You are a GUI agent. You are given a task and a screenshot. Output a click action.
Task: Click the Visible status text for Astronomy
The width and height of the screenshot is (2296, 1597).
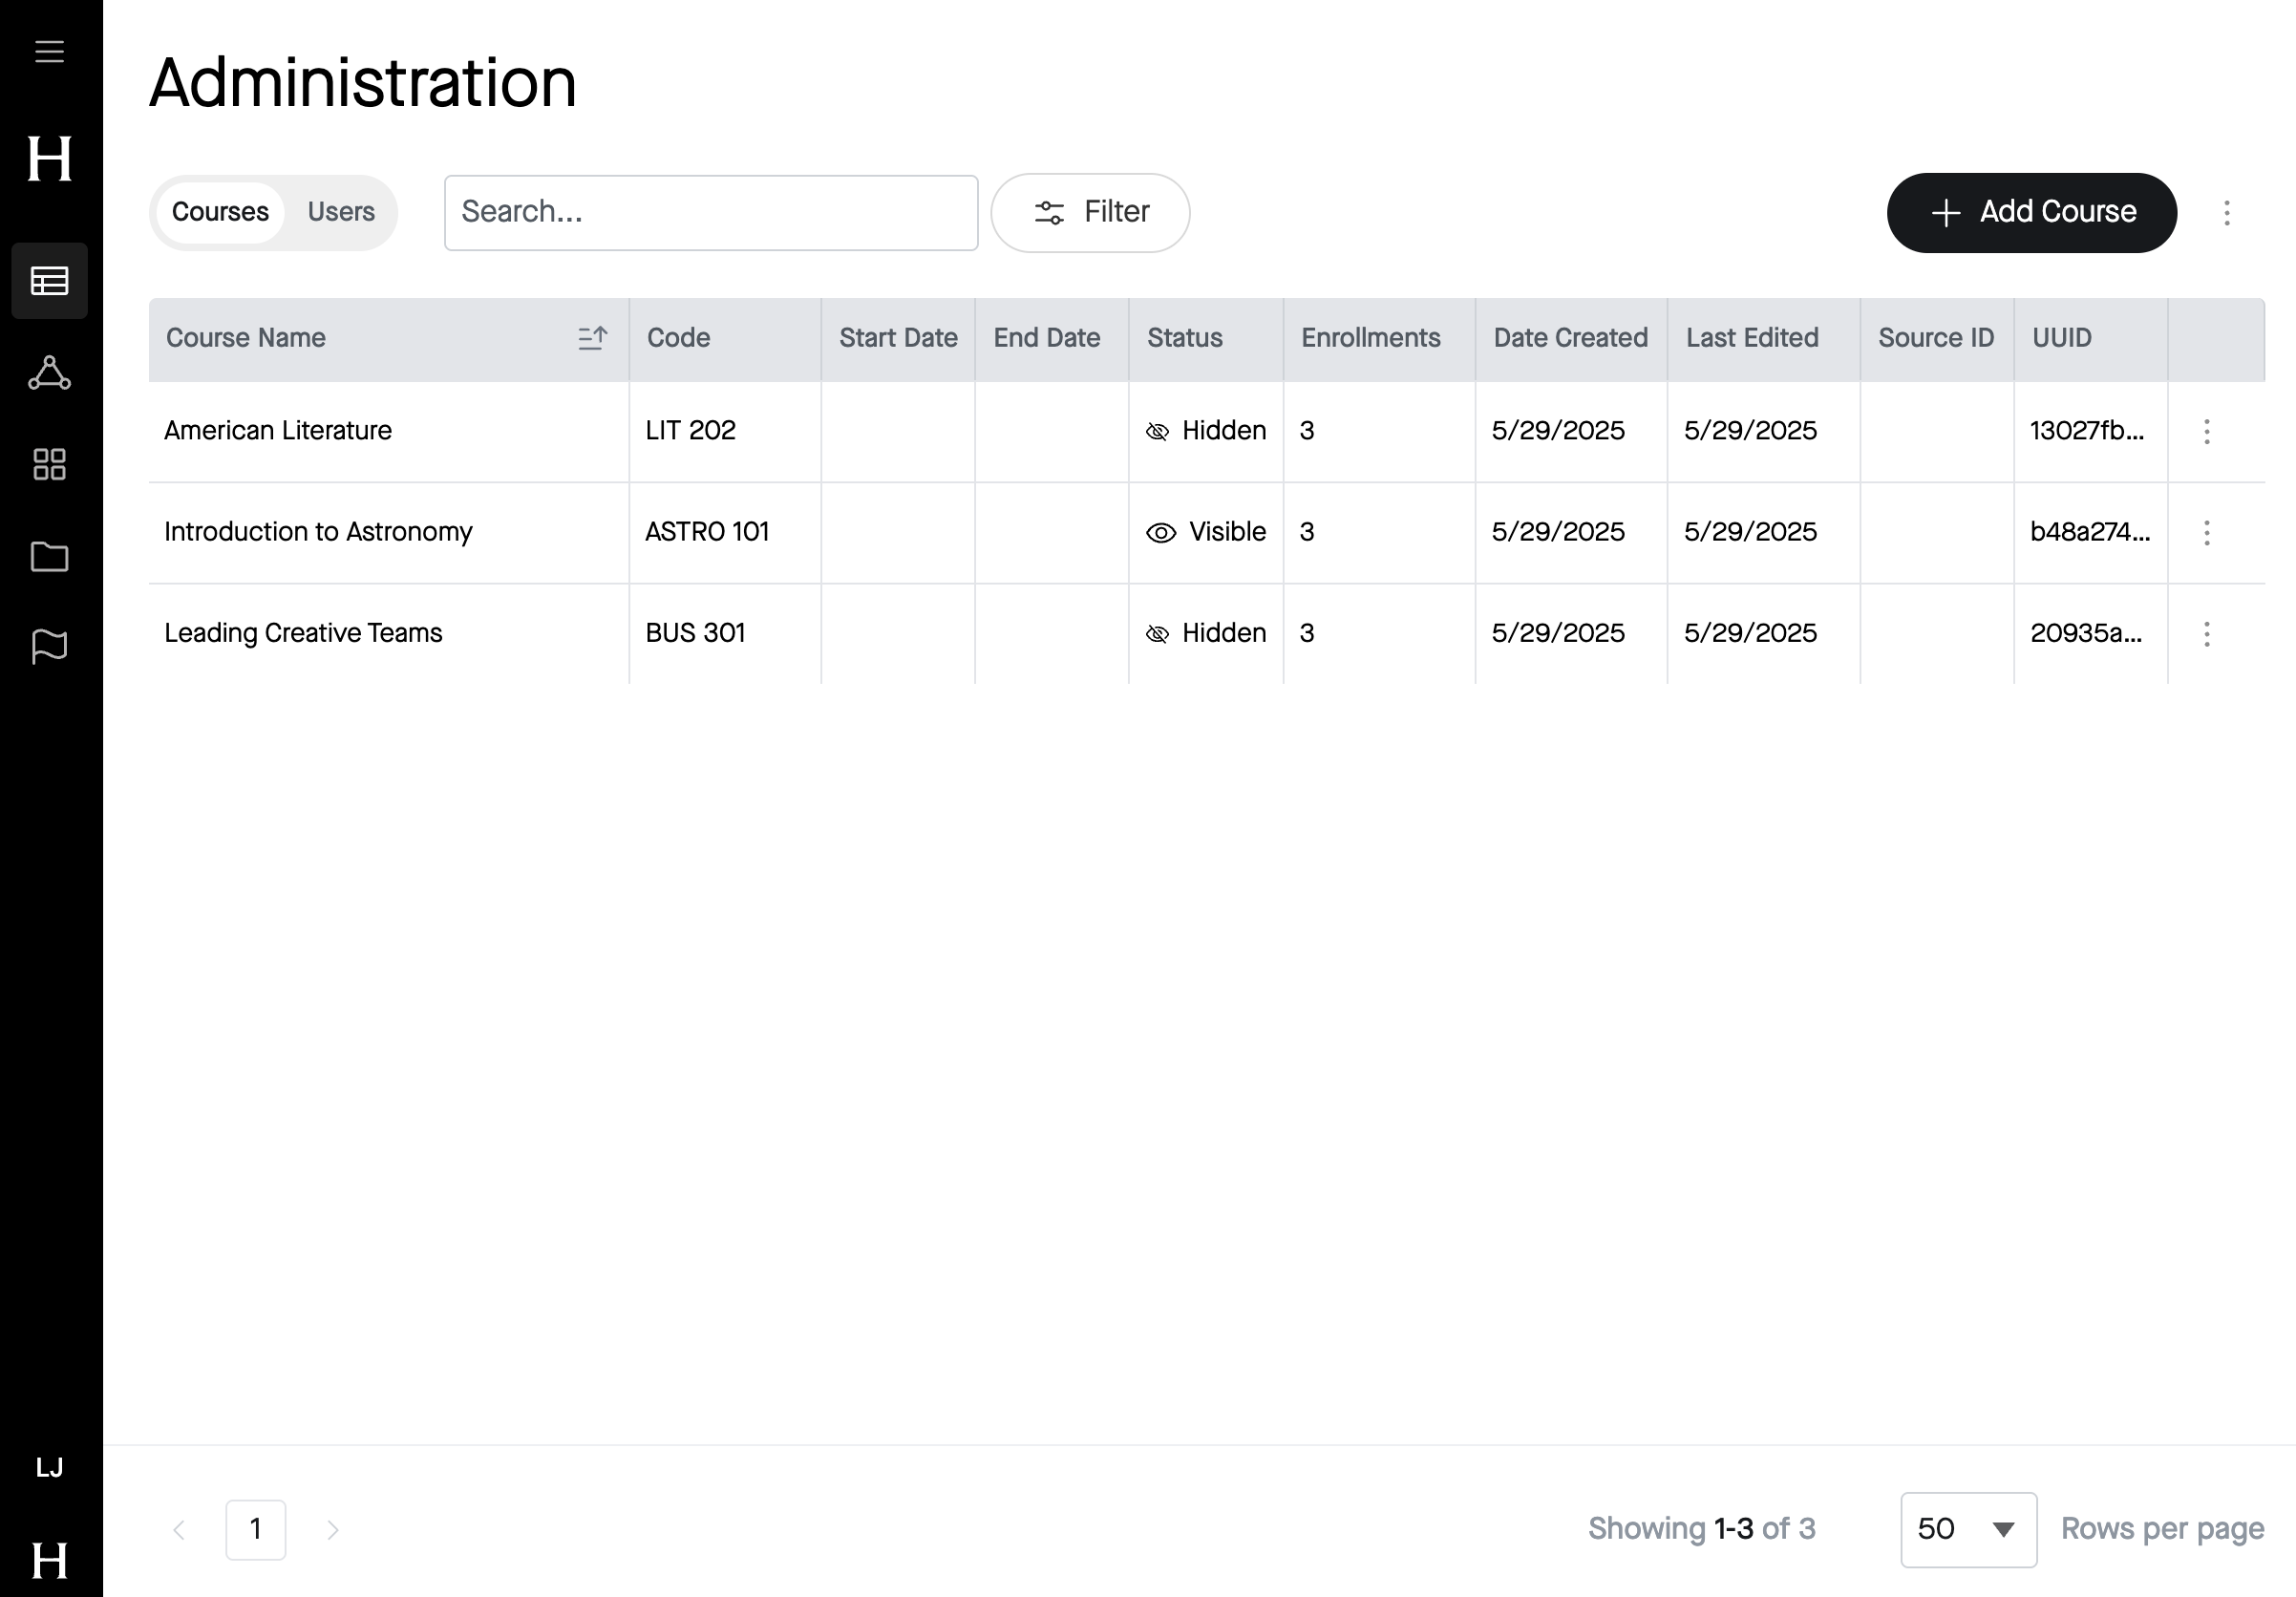point(1227,532)
